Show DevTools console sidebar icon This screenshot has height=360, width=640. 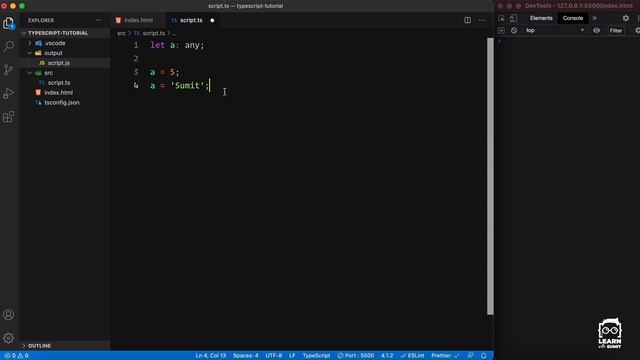point(501,31)
